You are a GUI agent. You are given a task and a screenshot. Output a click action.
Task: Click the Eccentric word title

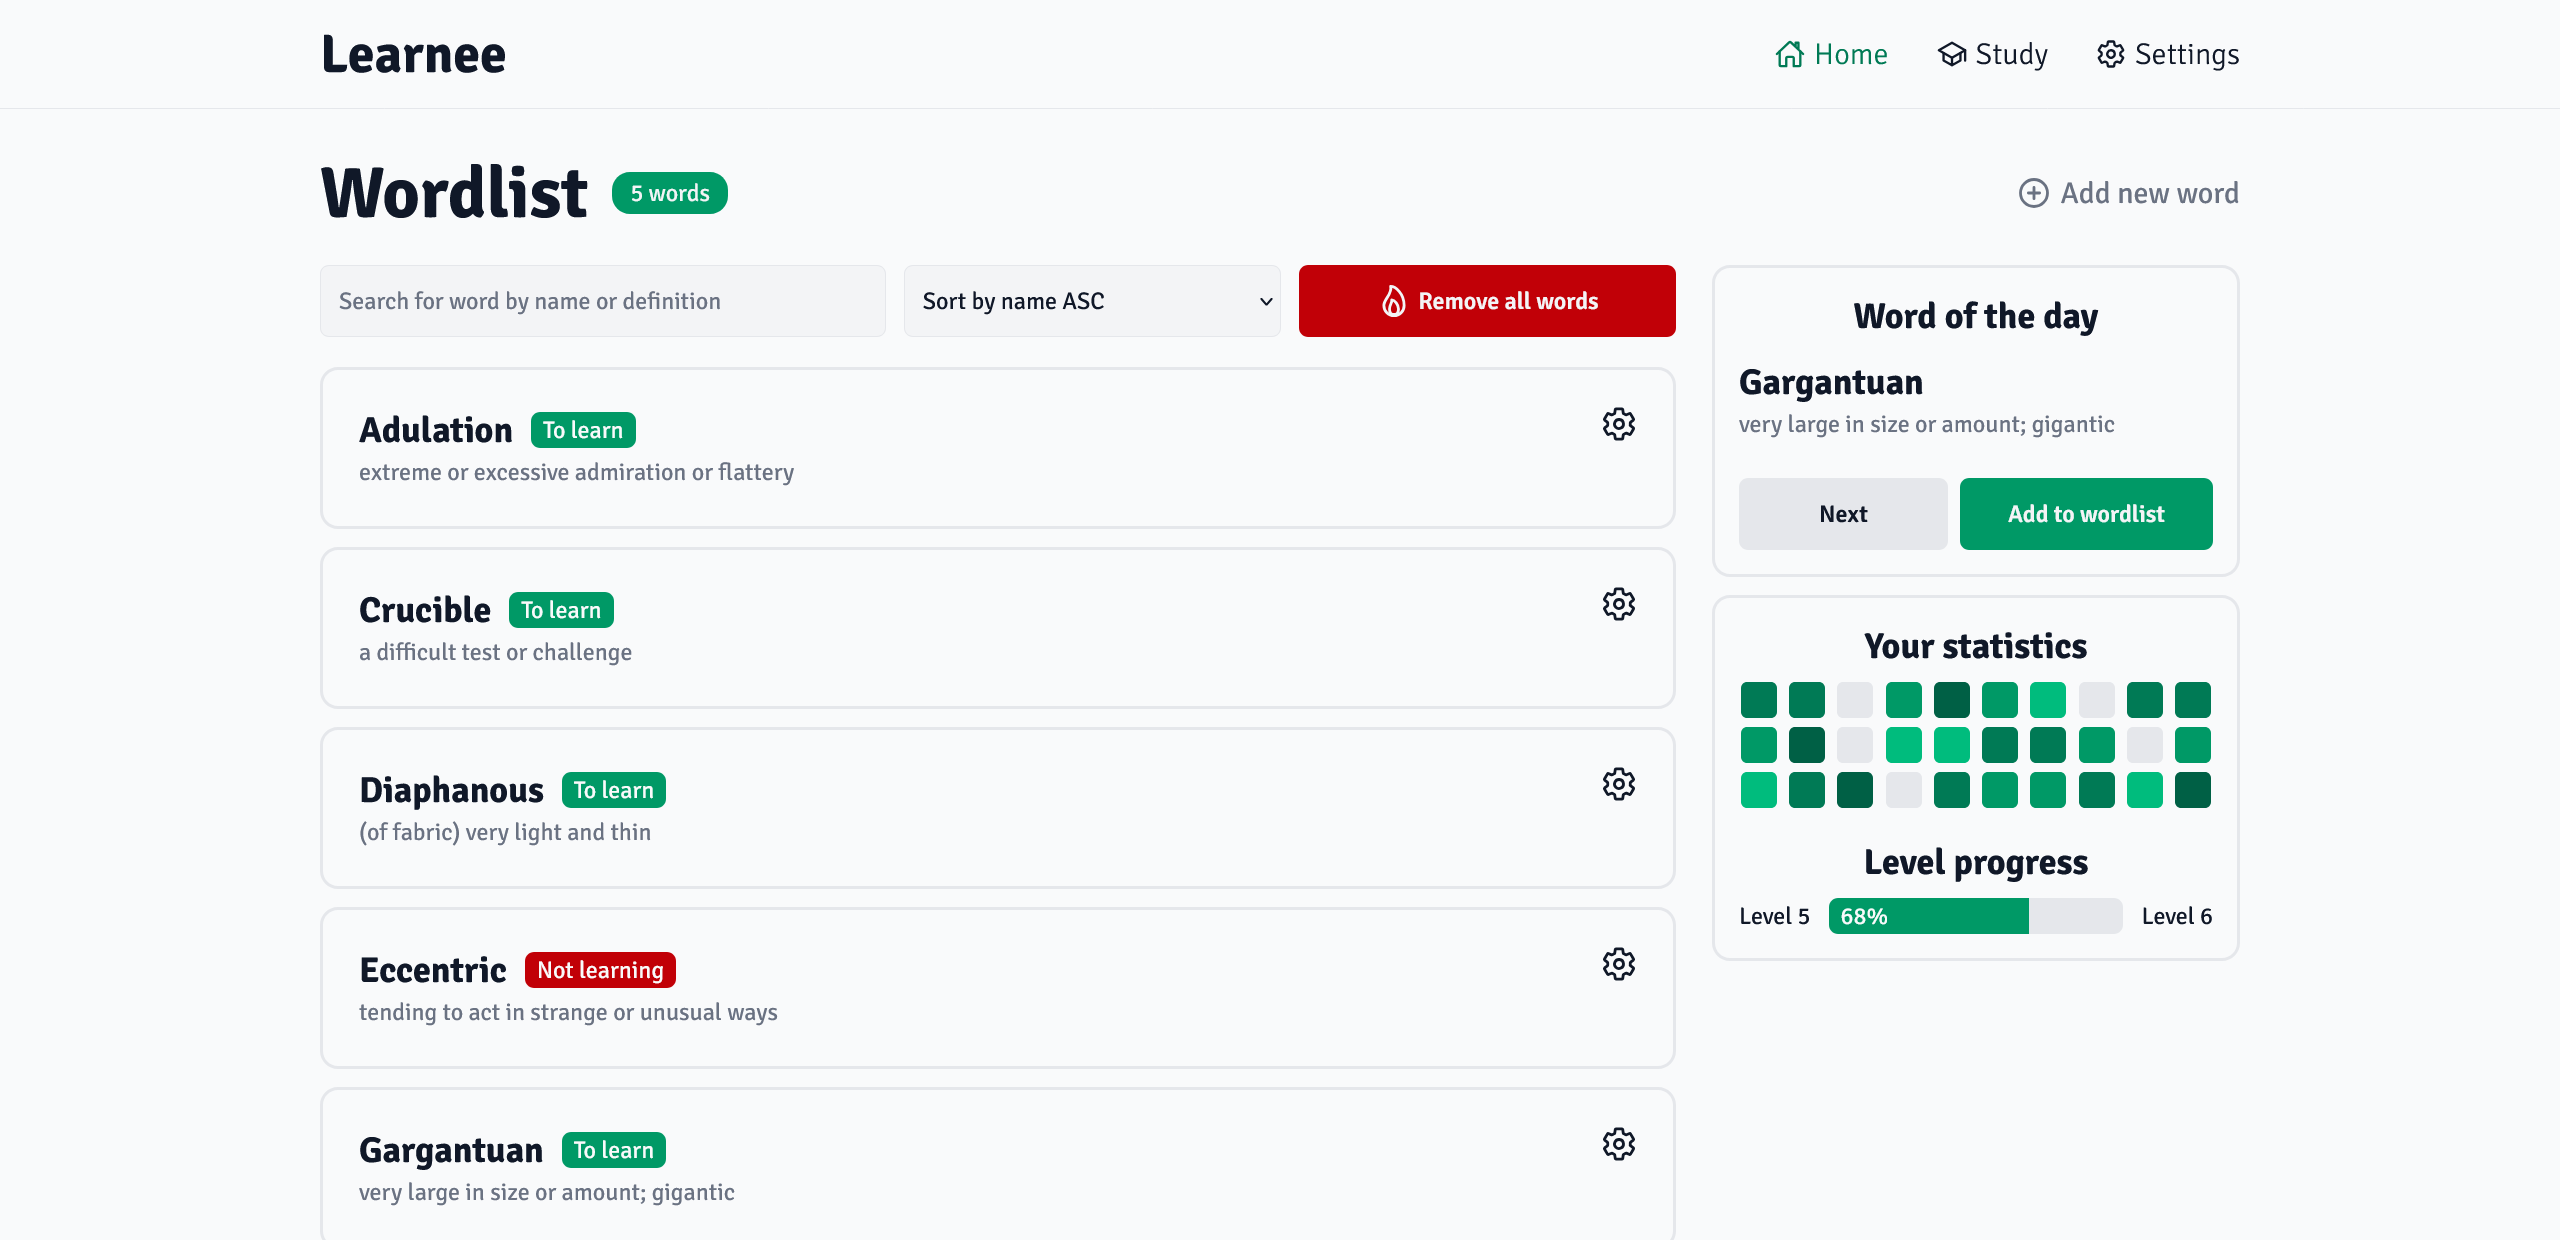click(433, 970)
